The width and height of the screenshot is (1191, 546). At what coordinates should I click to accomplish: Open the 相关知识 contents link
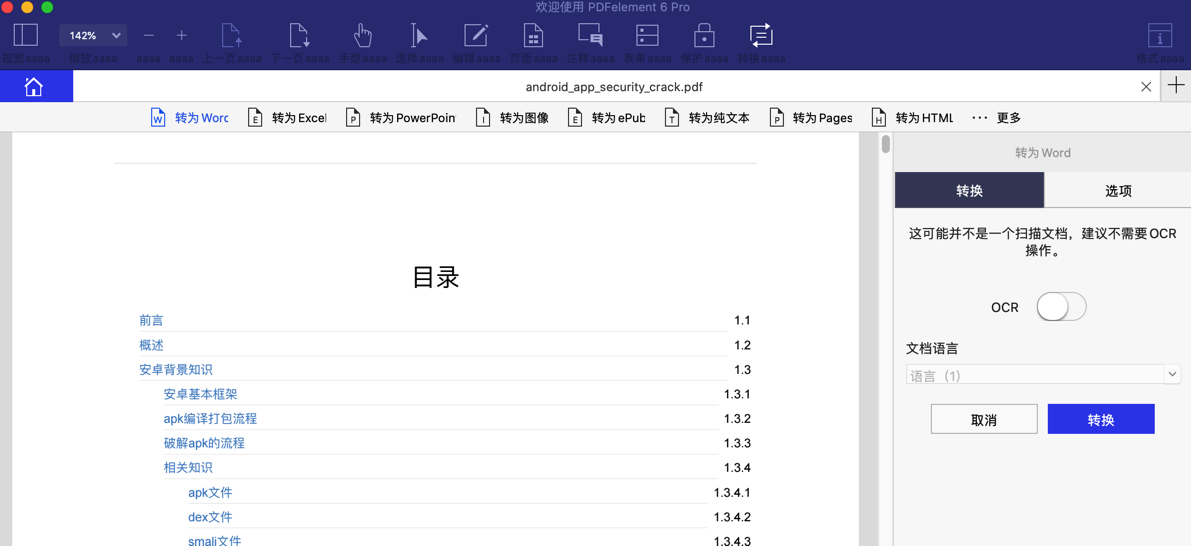point(188,468)
